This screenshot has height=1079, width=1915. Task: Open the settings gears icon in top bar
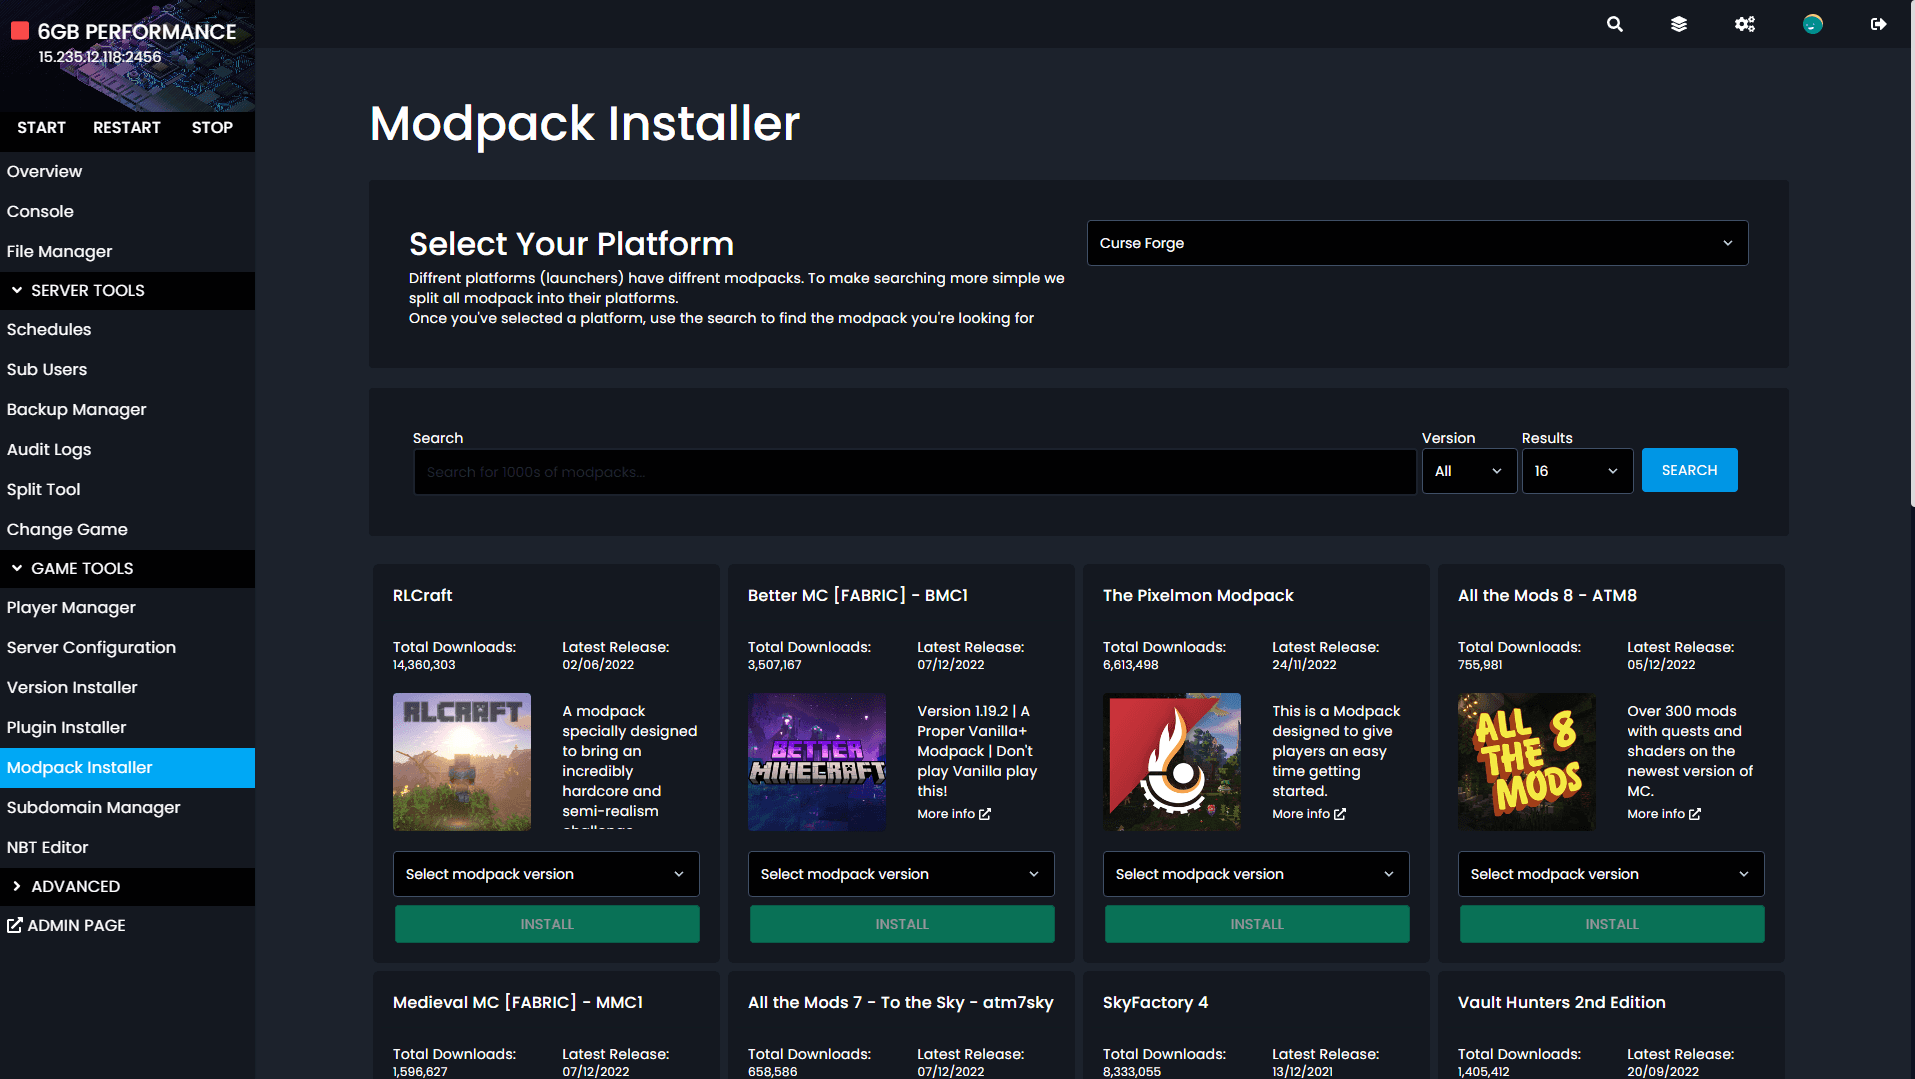pos(1745,24)
